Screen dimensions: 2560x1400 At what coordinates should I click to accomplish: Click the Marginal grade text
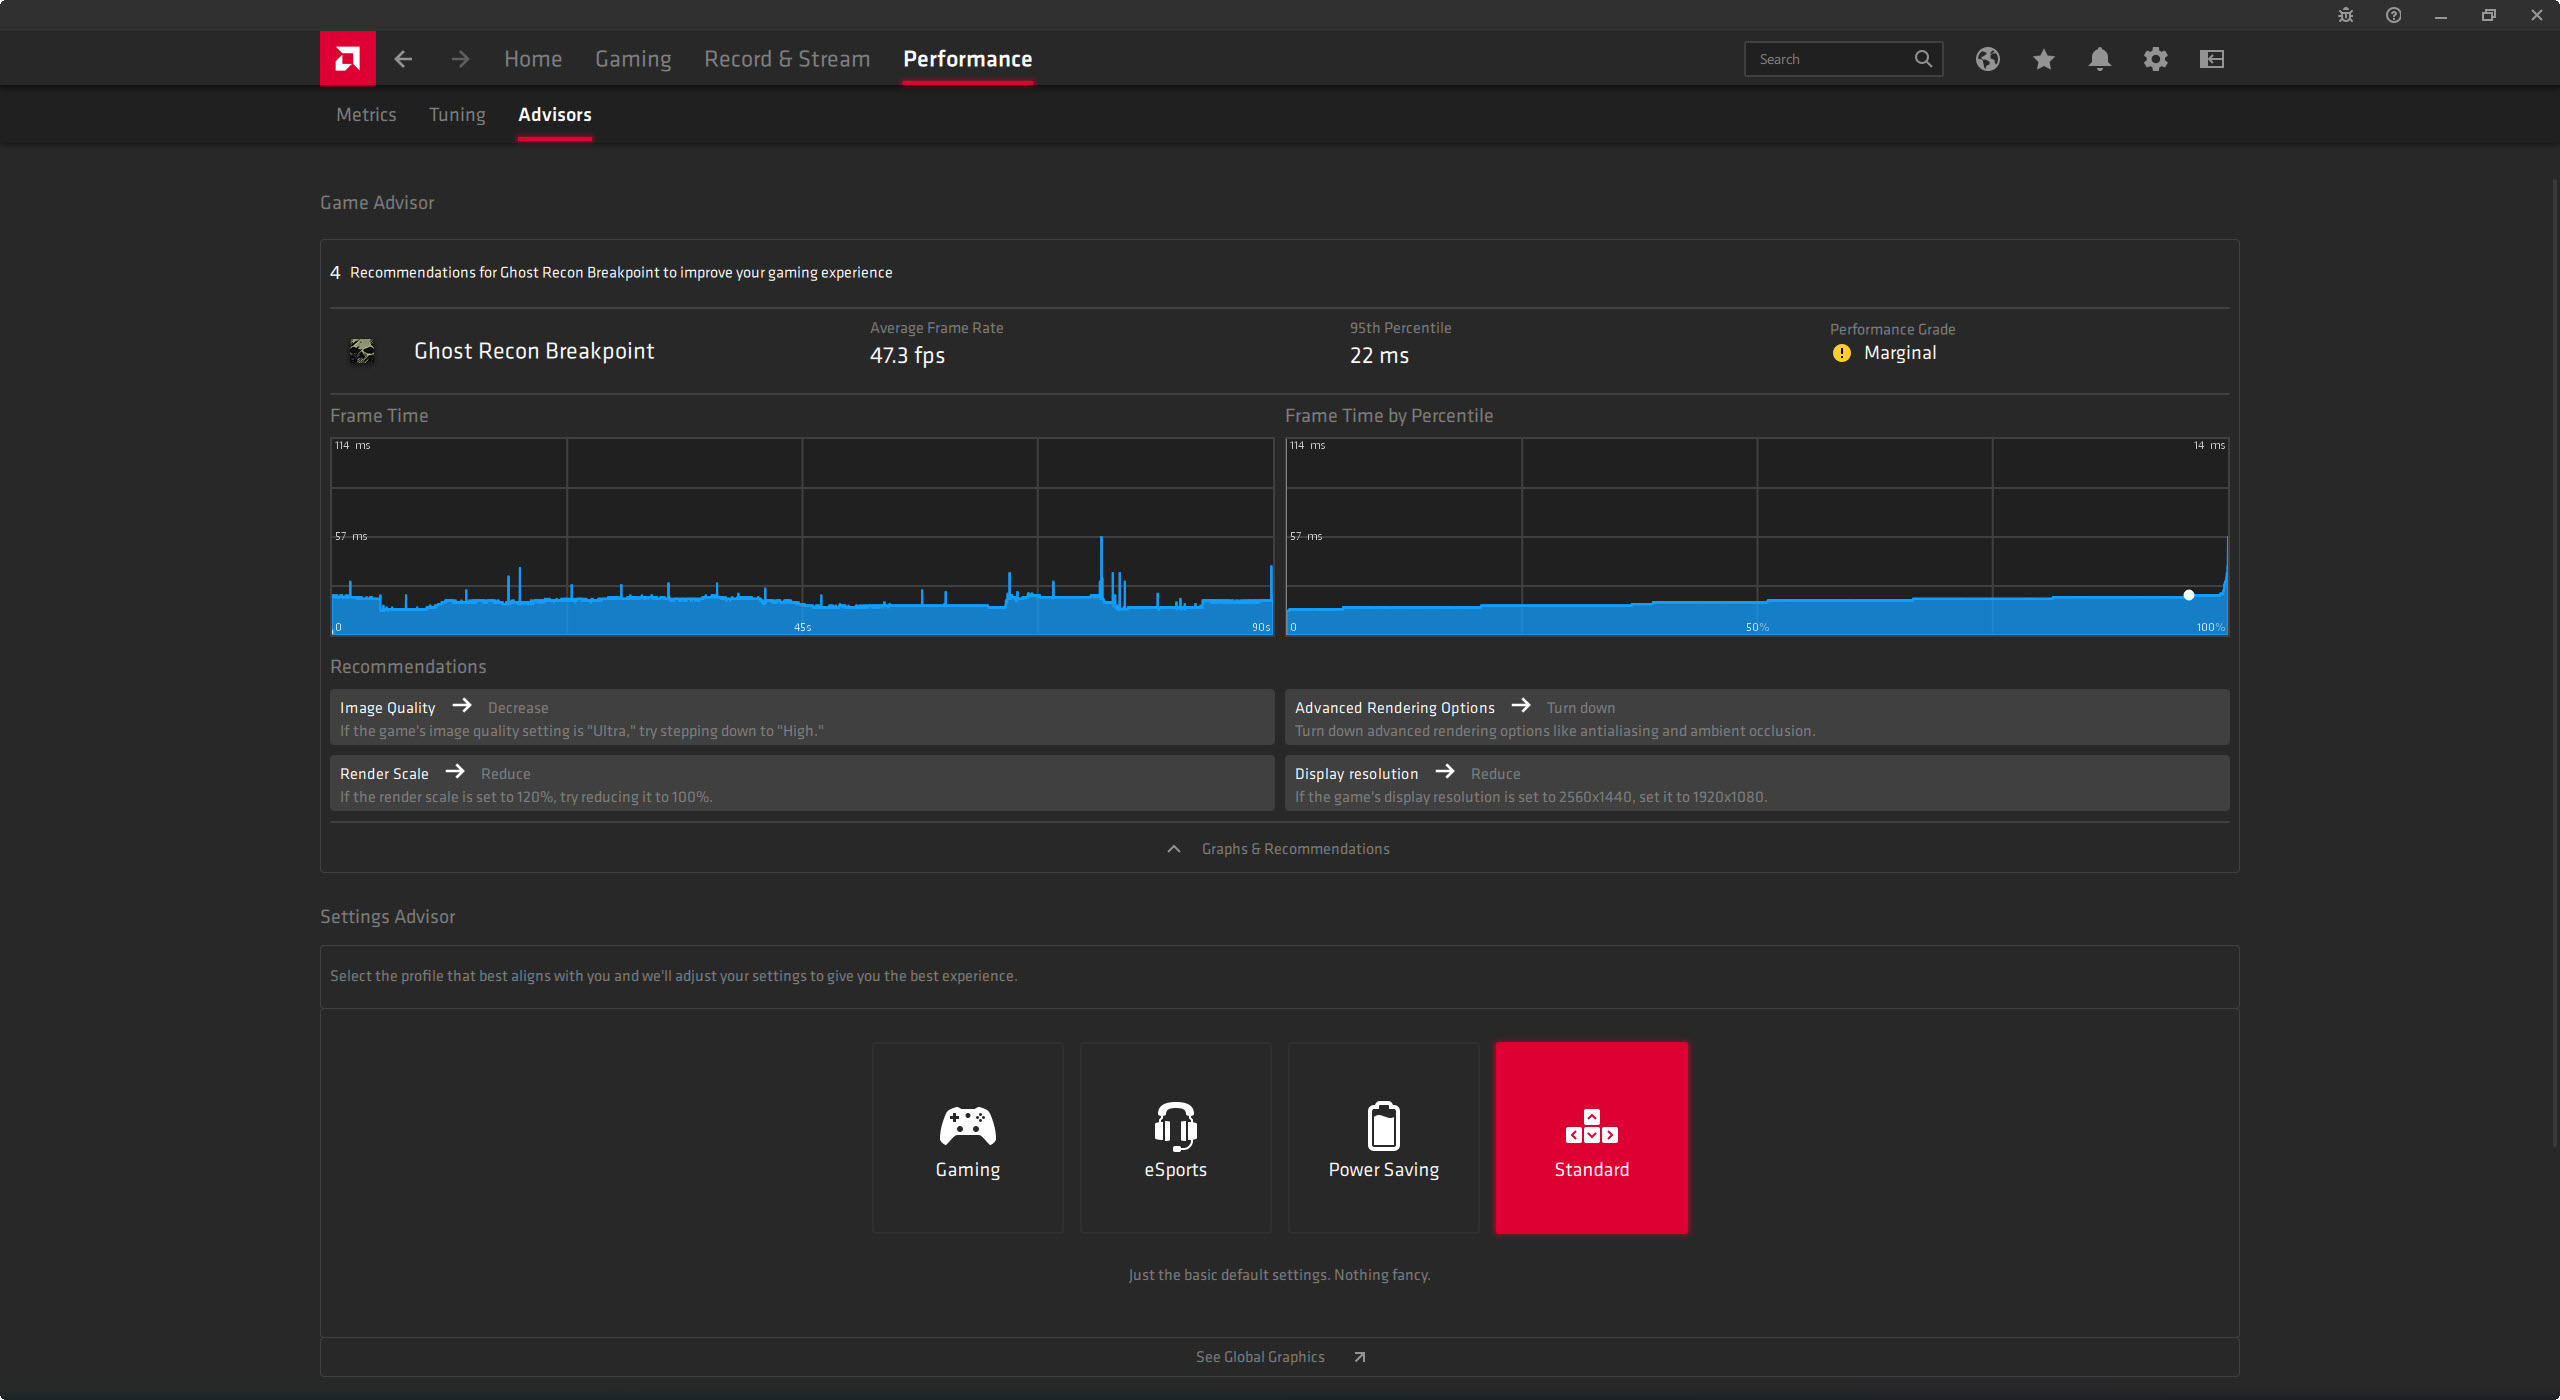click(x=1900, y=353)
